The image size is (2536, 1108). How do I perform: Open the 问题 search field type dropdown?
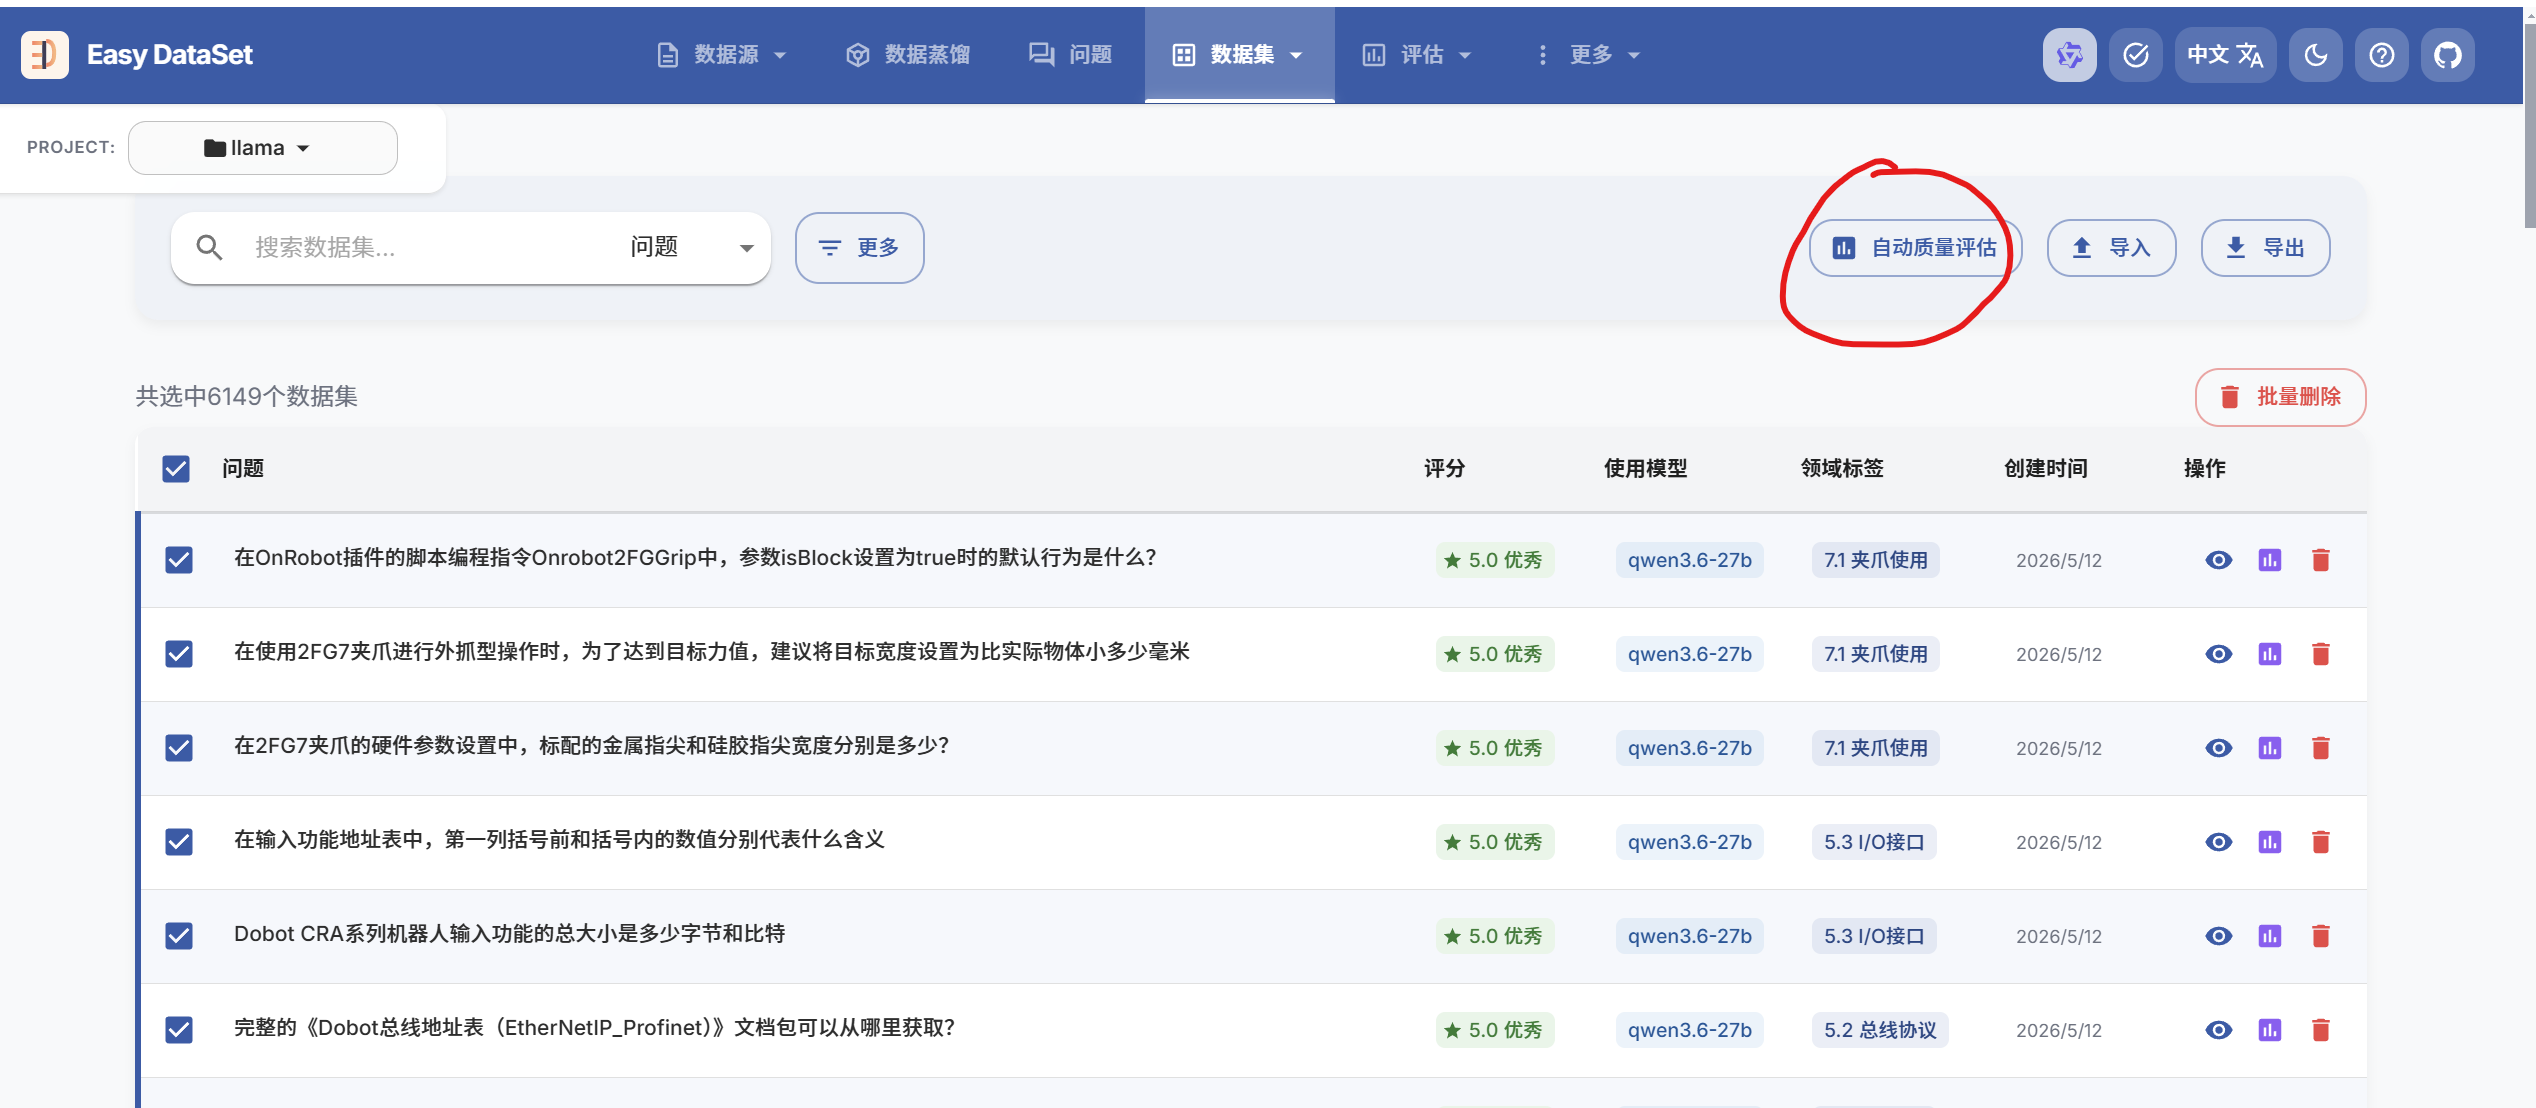coord(692,247)
